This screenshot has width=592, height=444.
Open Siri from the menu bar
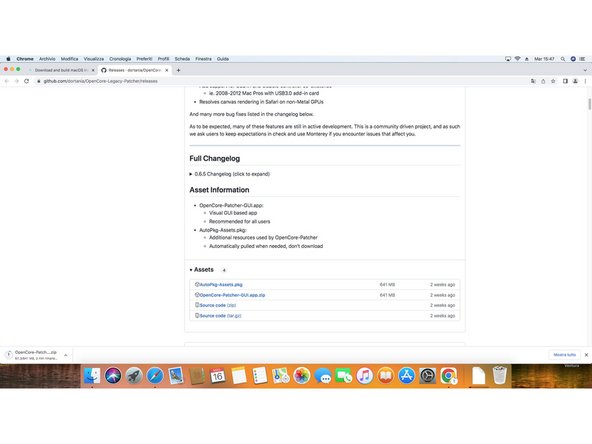coord(573,59)
